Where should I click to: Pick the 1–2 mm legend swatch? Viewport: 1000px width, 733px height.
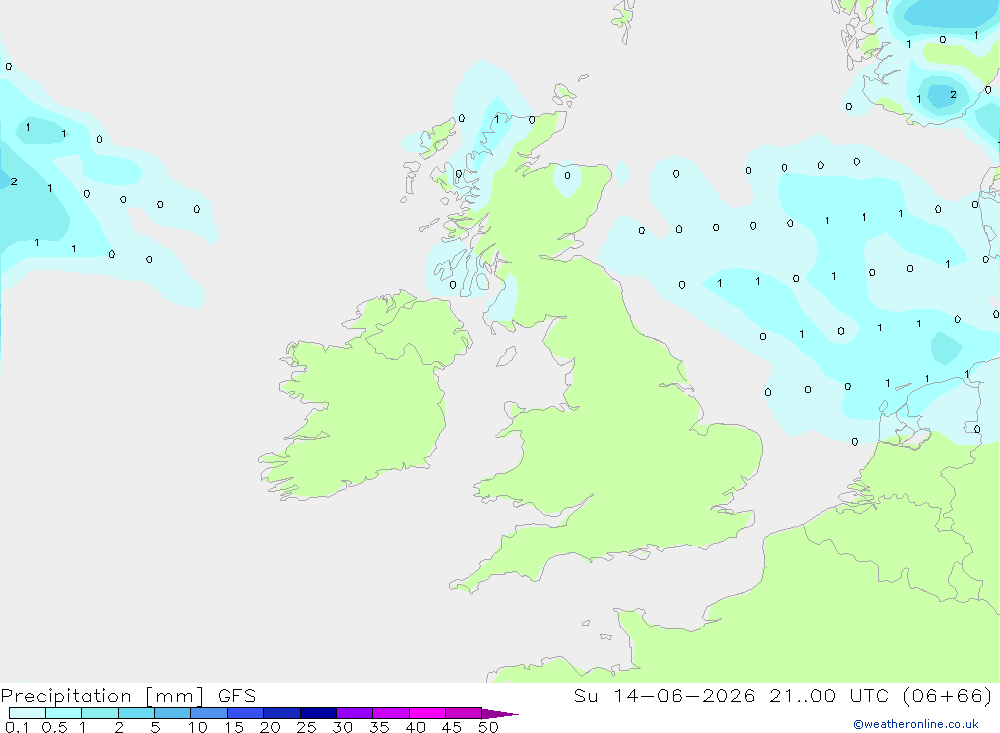coord(100,713)
